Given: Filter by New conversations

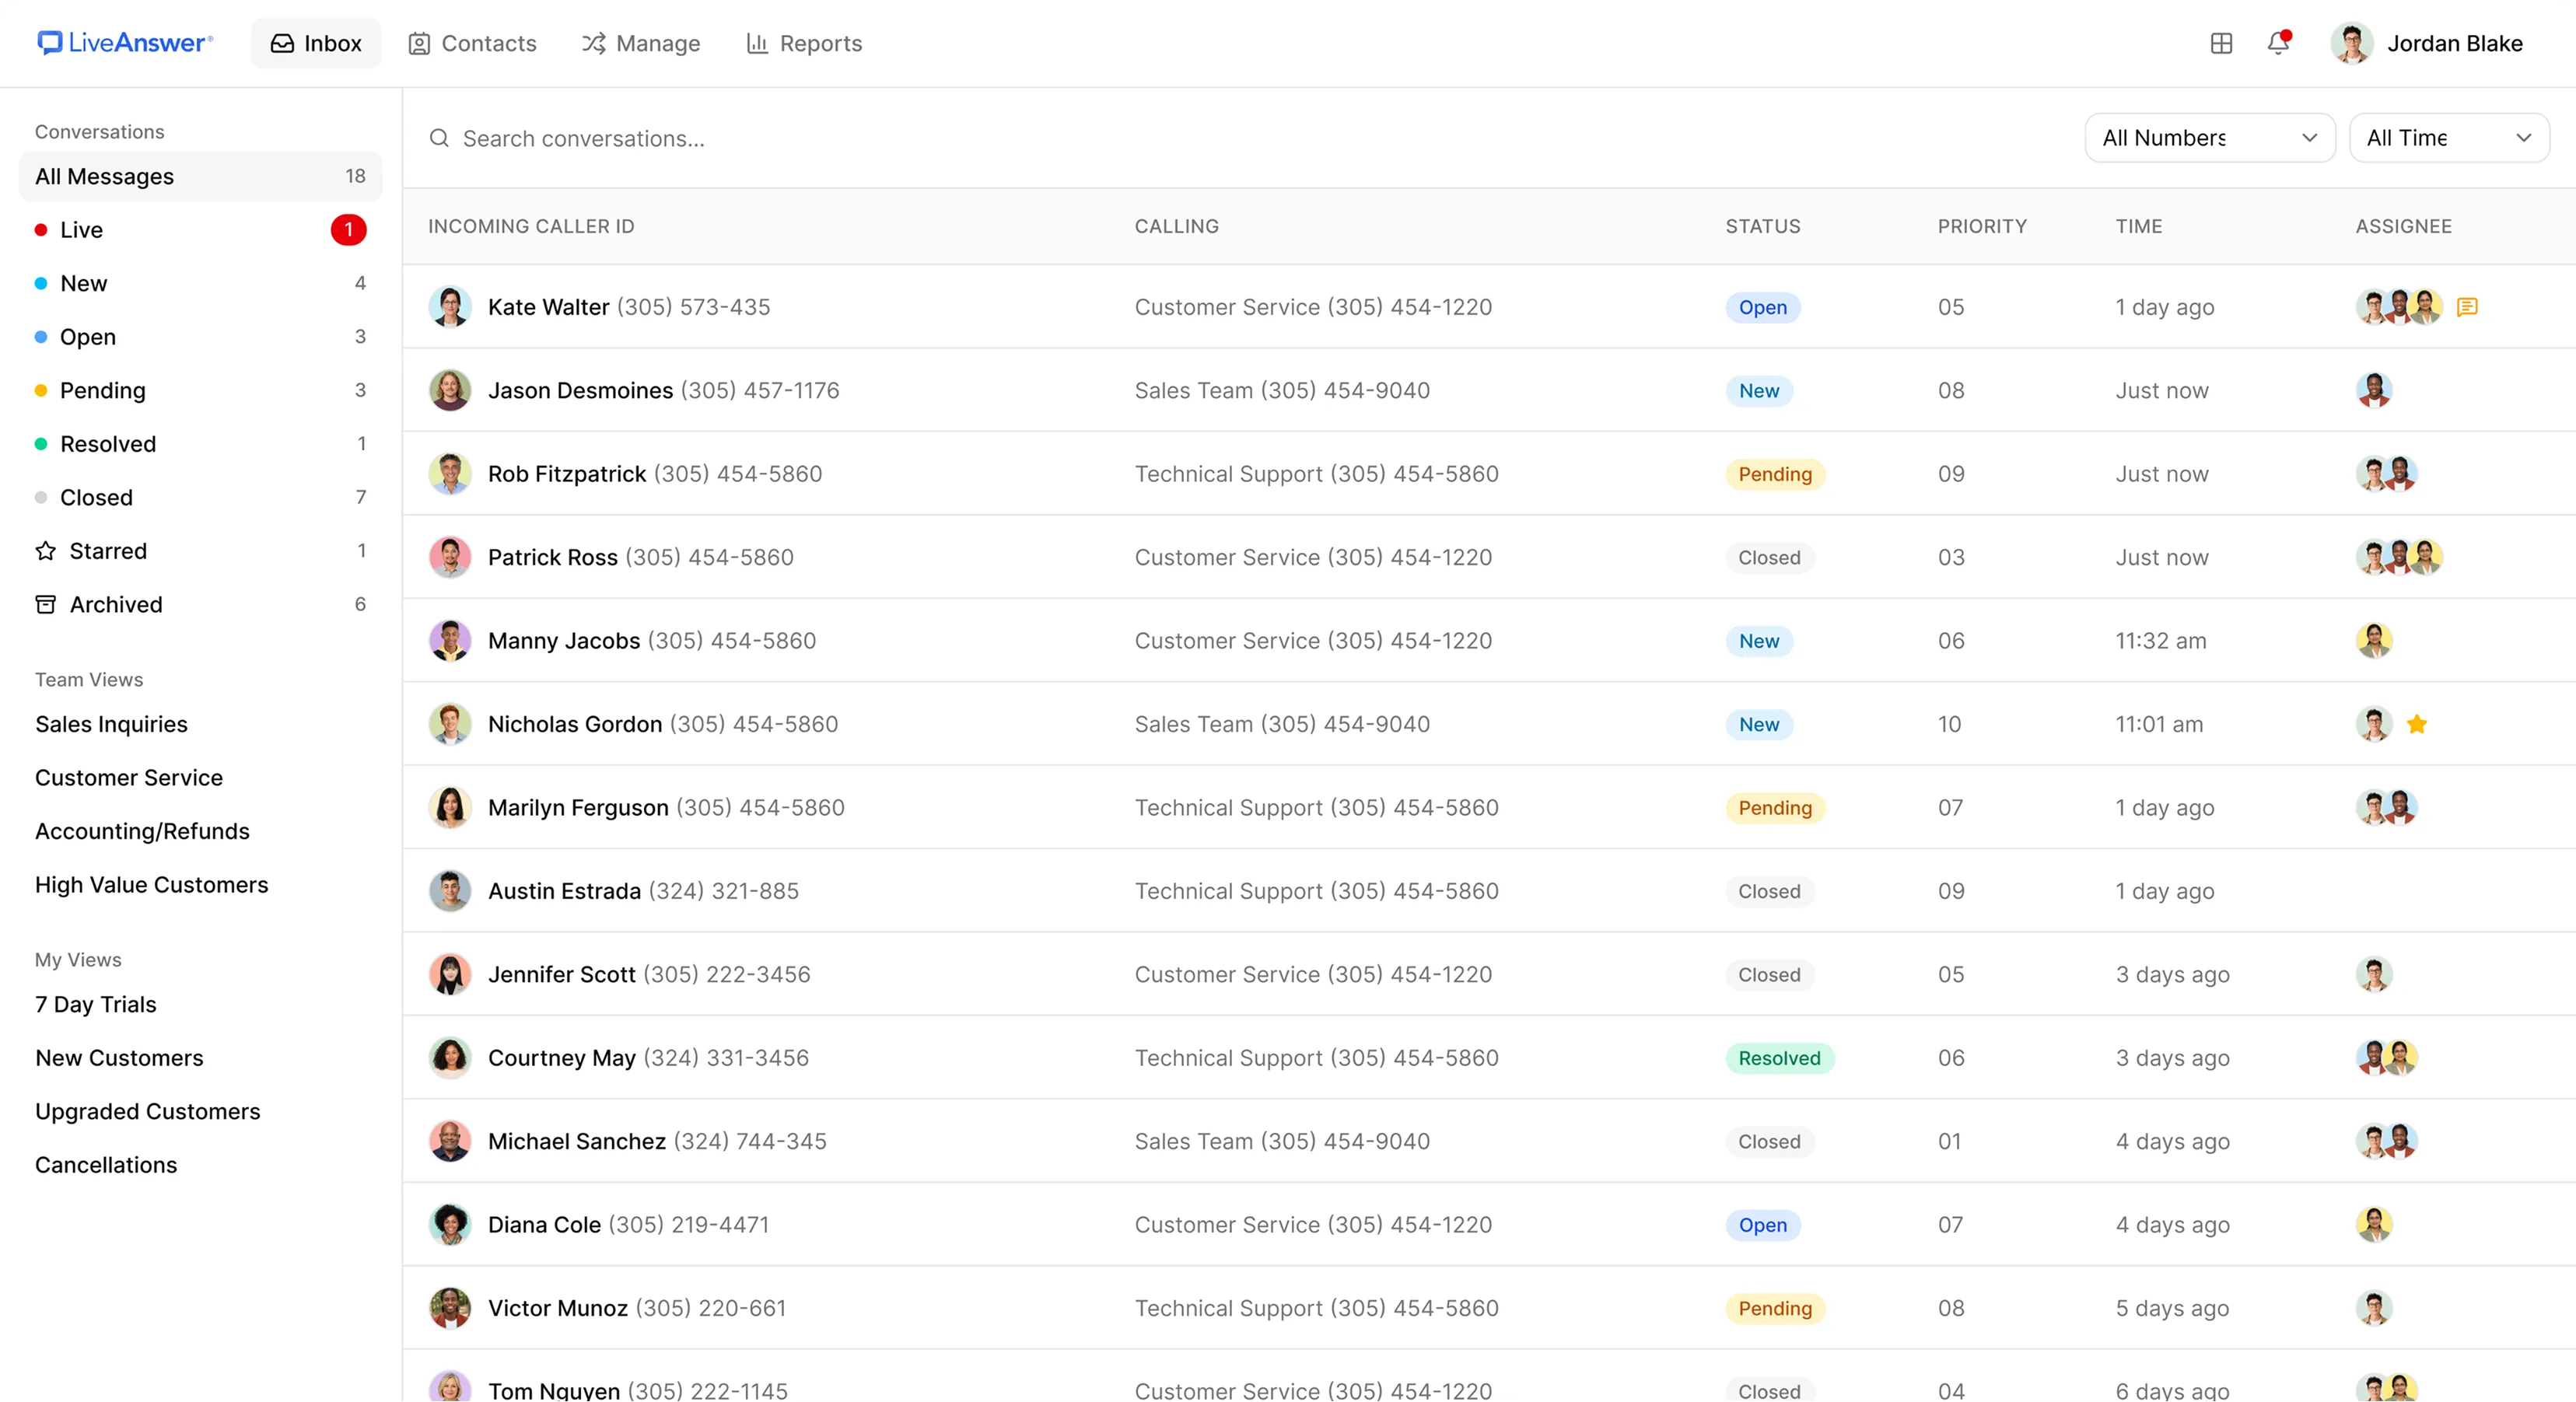Looking at the screenshot, I should tap(200, 283).
